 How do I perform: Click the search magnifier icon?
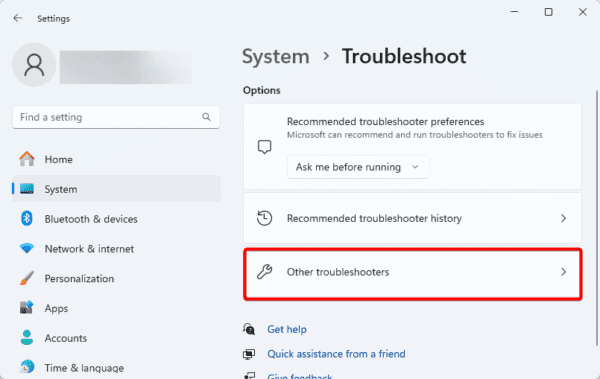pos(206,117)
